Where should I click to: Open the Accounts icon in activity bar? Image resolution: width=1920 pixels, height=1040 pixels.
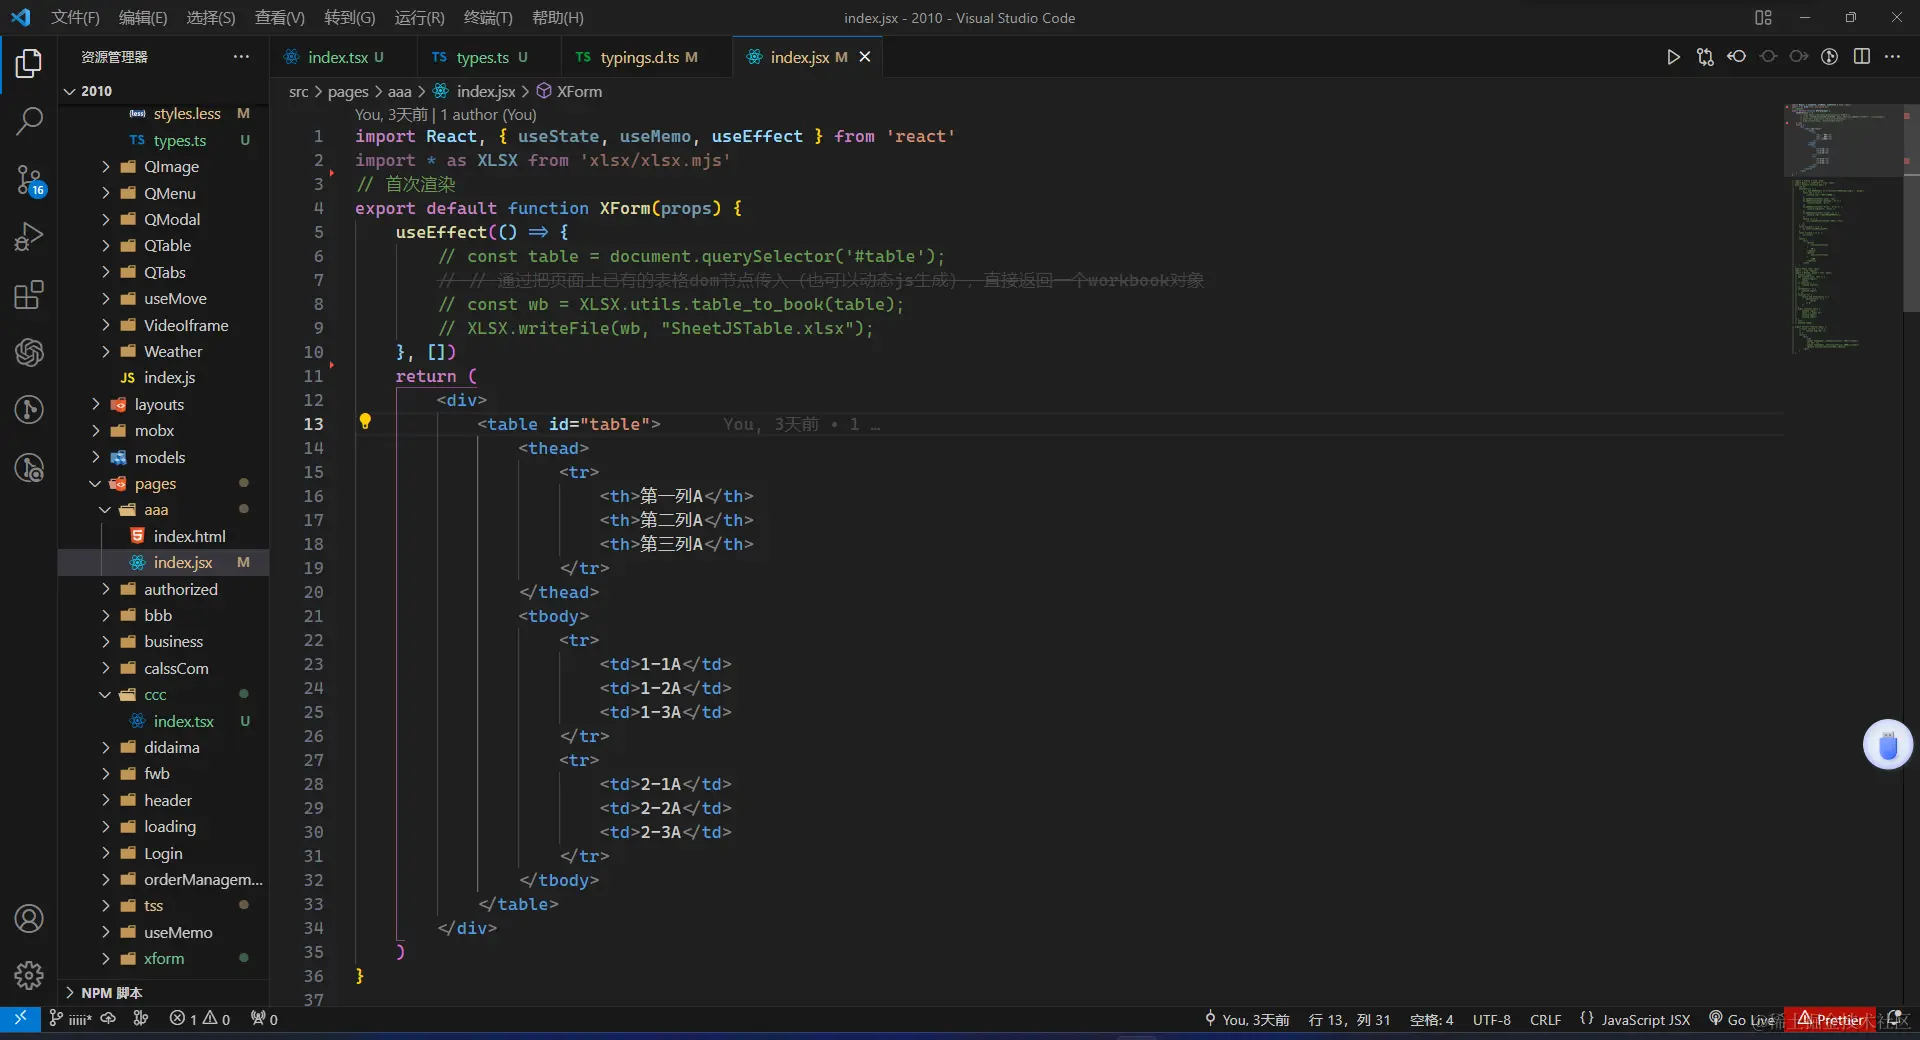(29, 918)
